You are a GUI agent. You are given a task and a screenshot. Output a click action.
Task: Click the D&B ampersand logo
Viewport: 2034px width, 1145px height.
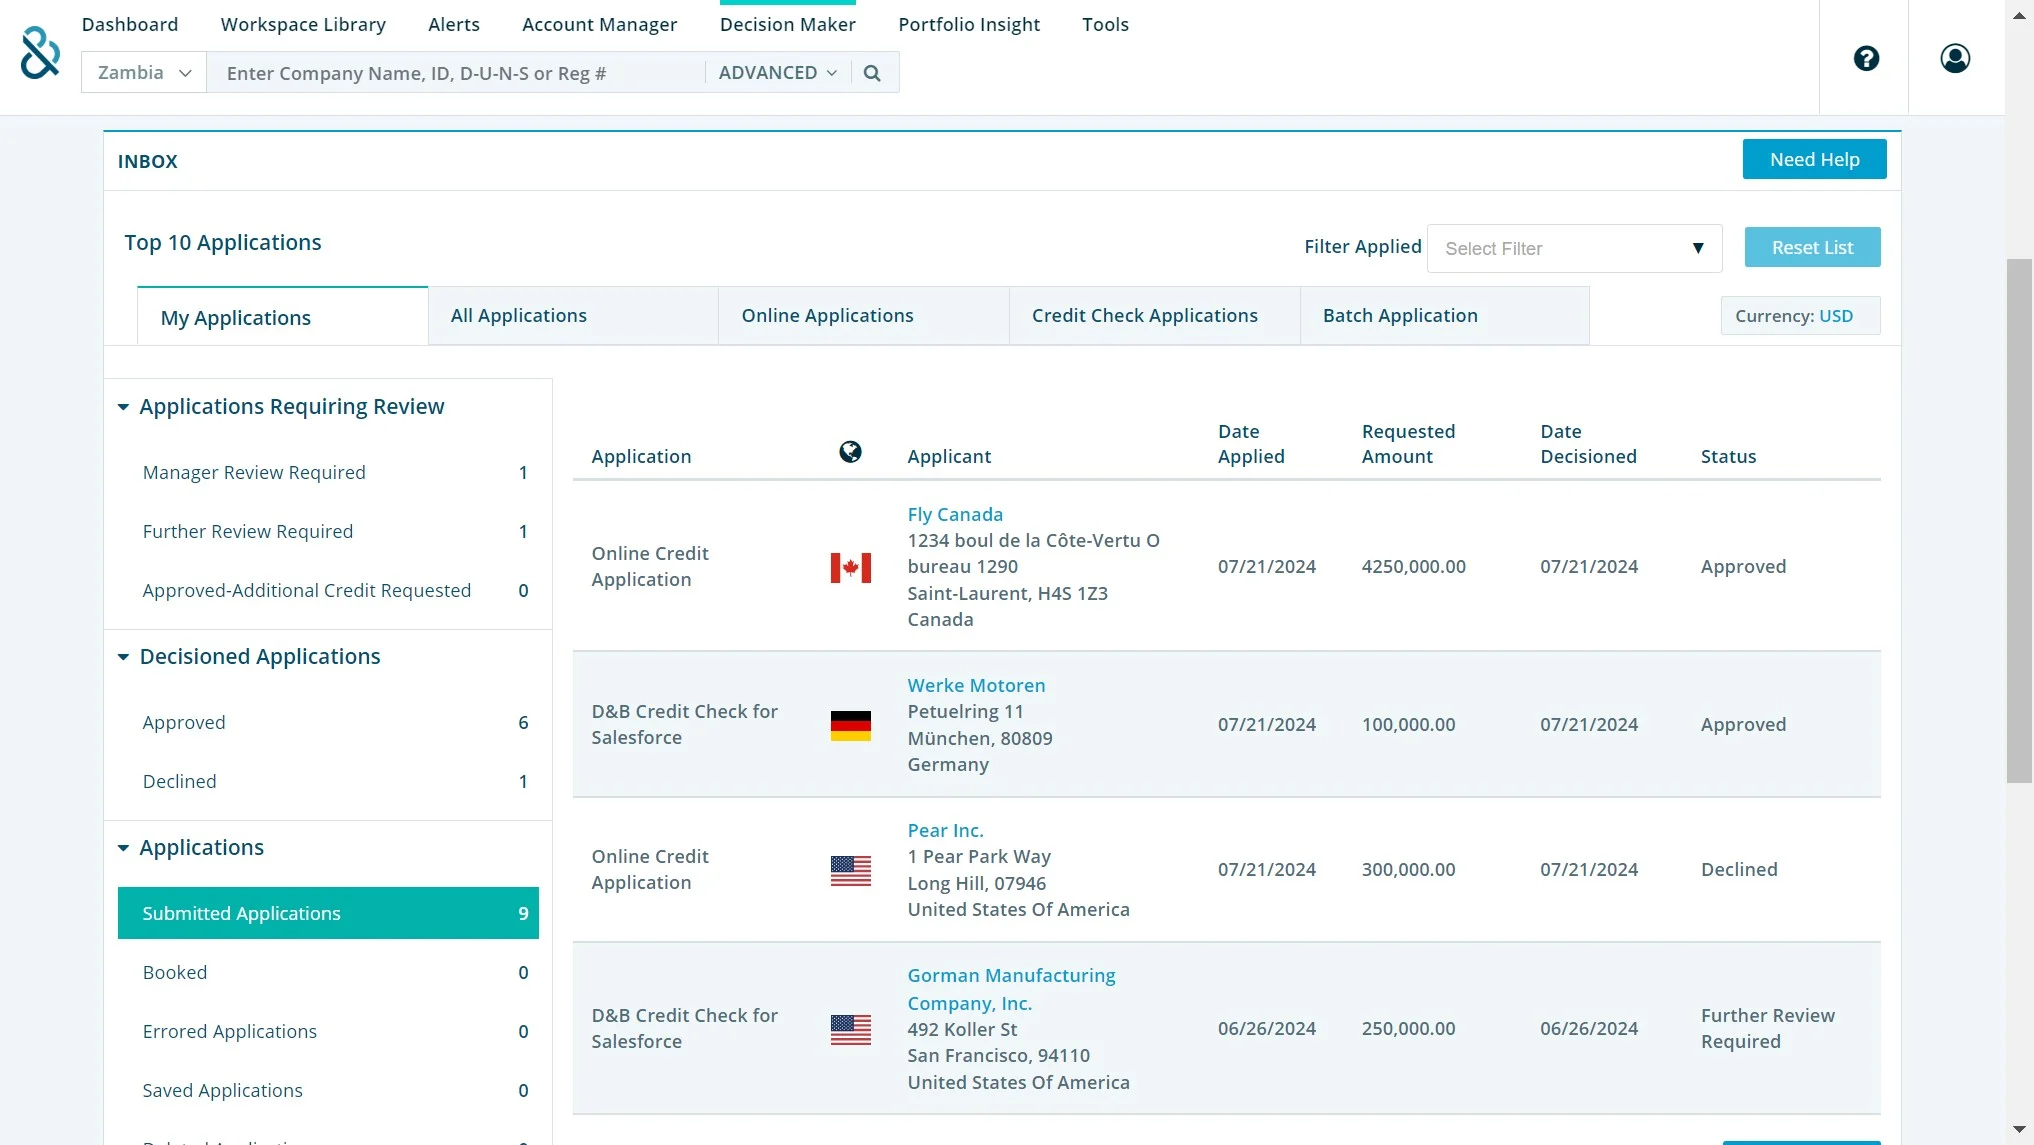tap(40, 53)
